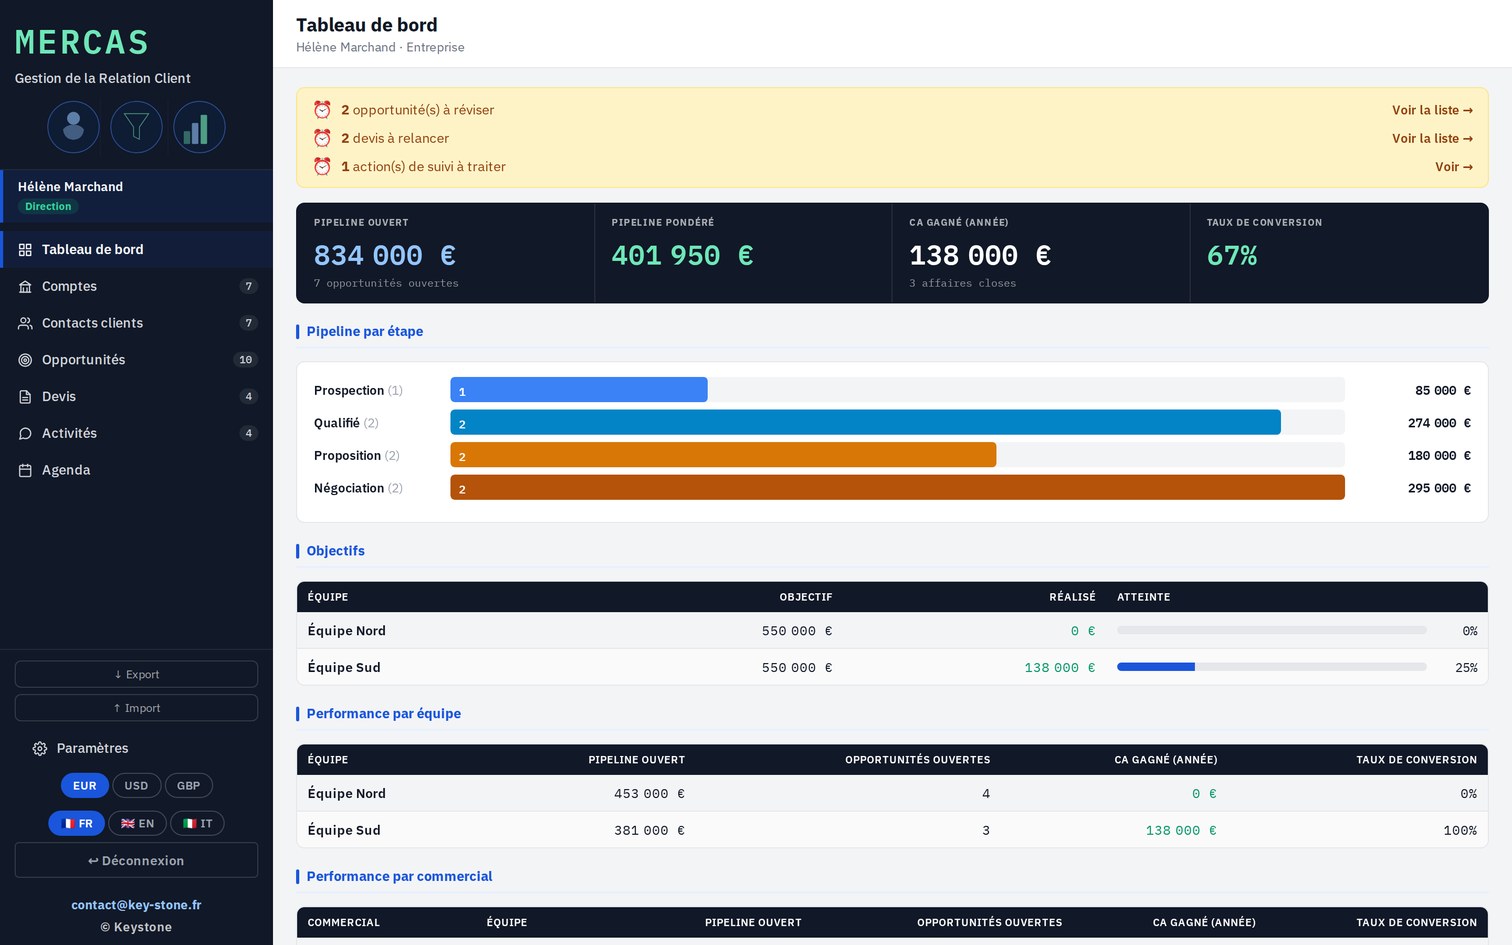Click the Import button

(x=136, y=708)
